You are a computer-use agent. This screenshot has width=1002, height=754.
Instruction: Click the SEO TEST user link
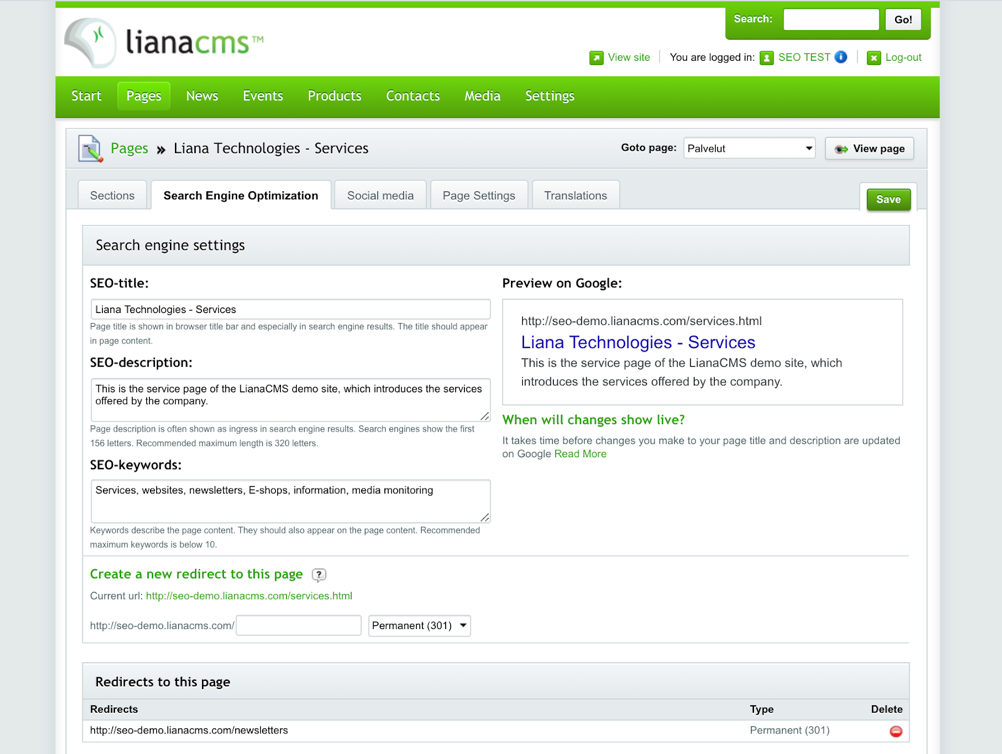[804, 58]
